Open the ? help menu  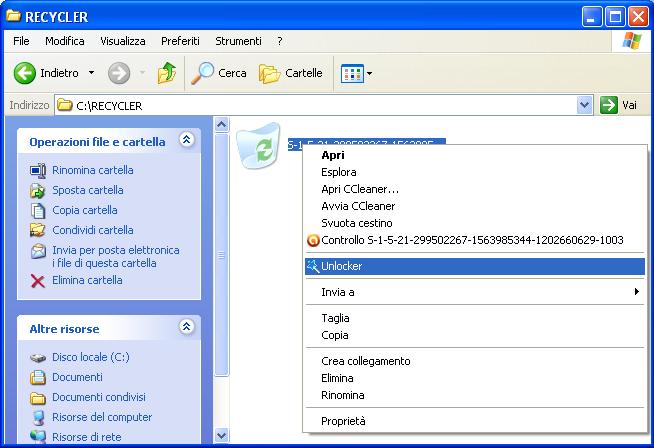tap(280, 41)
